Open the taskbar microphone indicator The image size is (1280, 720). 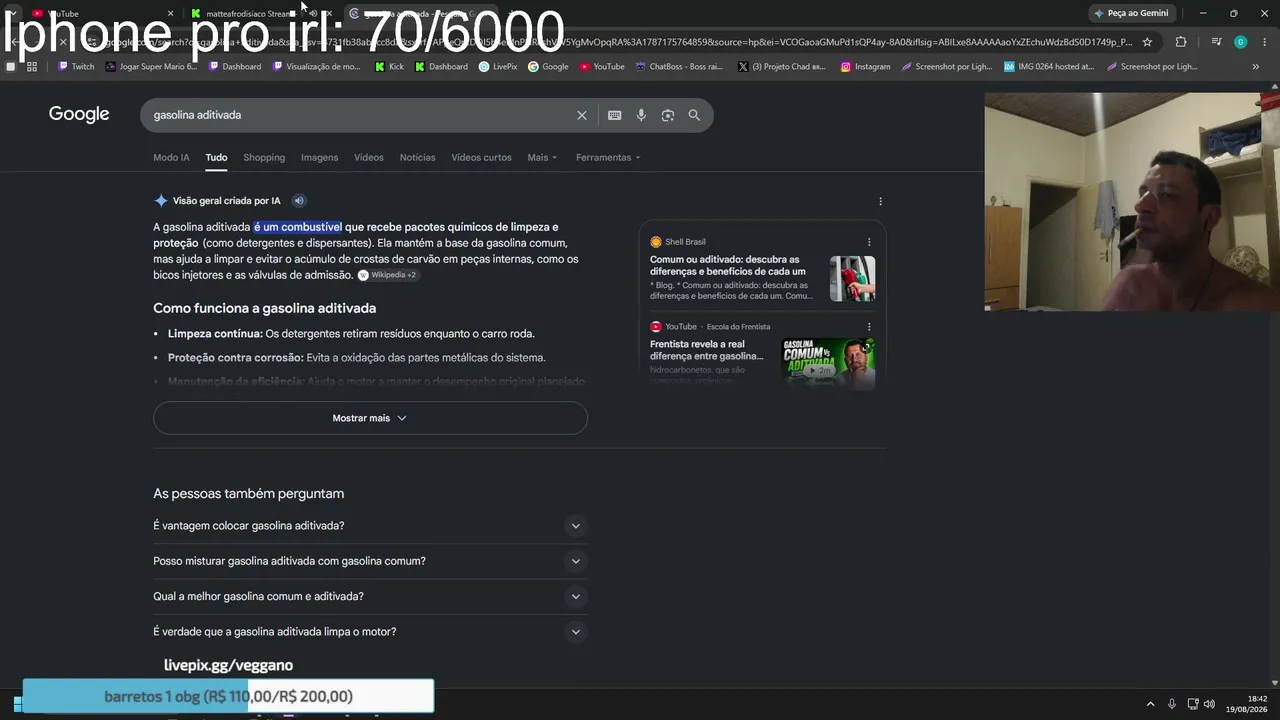1171,704
